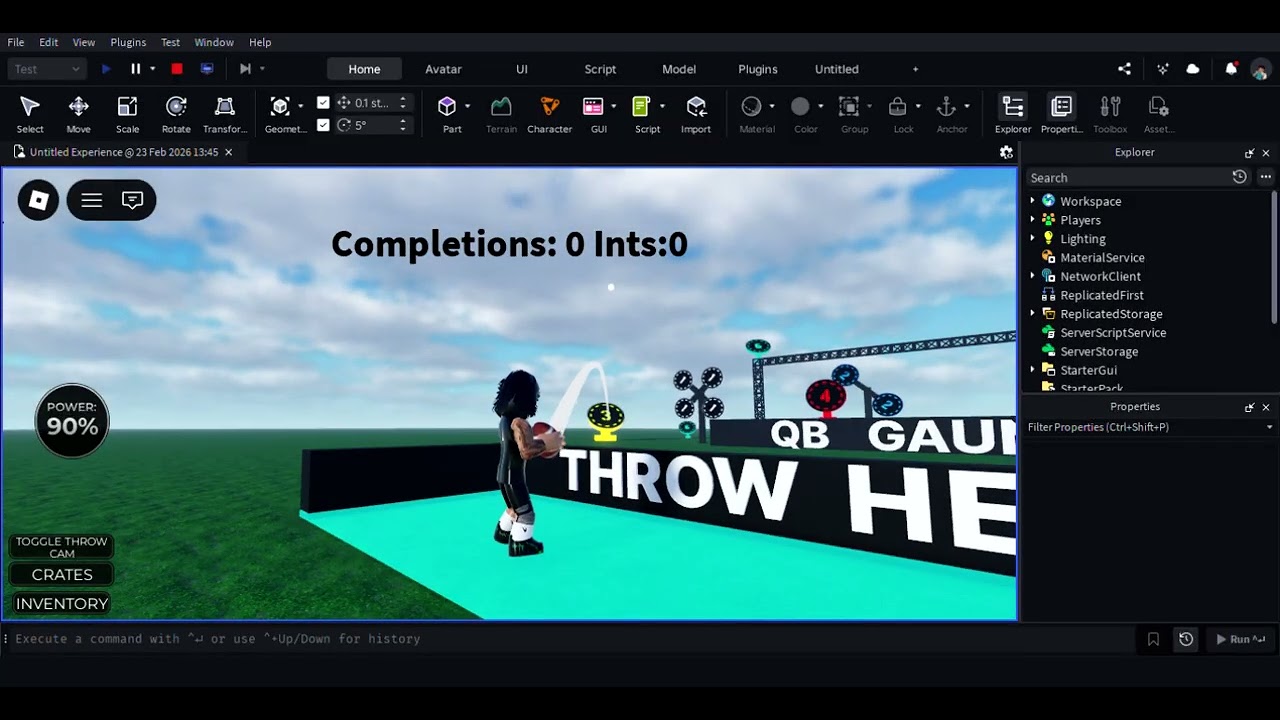Open the Character tool
1280x720 pixels.
[549, 114]
